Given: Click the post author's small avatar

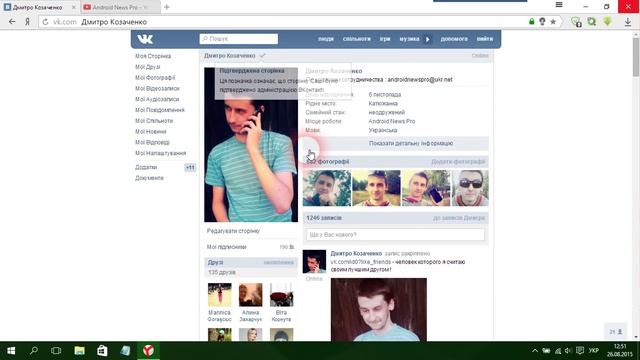Looking at the screenshot, I should (x=314, y=261).
